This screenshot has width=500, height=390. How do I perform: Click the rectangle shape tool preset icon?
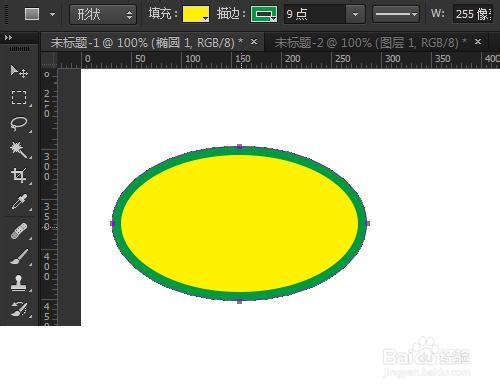[32, 14]
